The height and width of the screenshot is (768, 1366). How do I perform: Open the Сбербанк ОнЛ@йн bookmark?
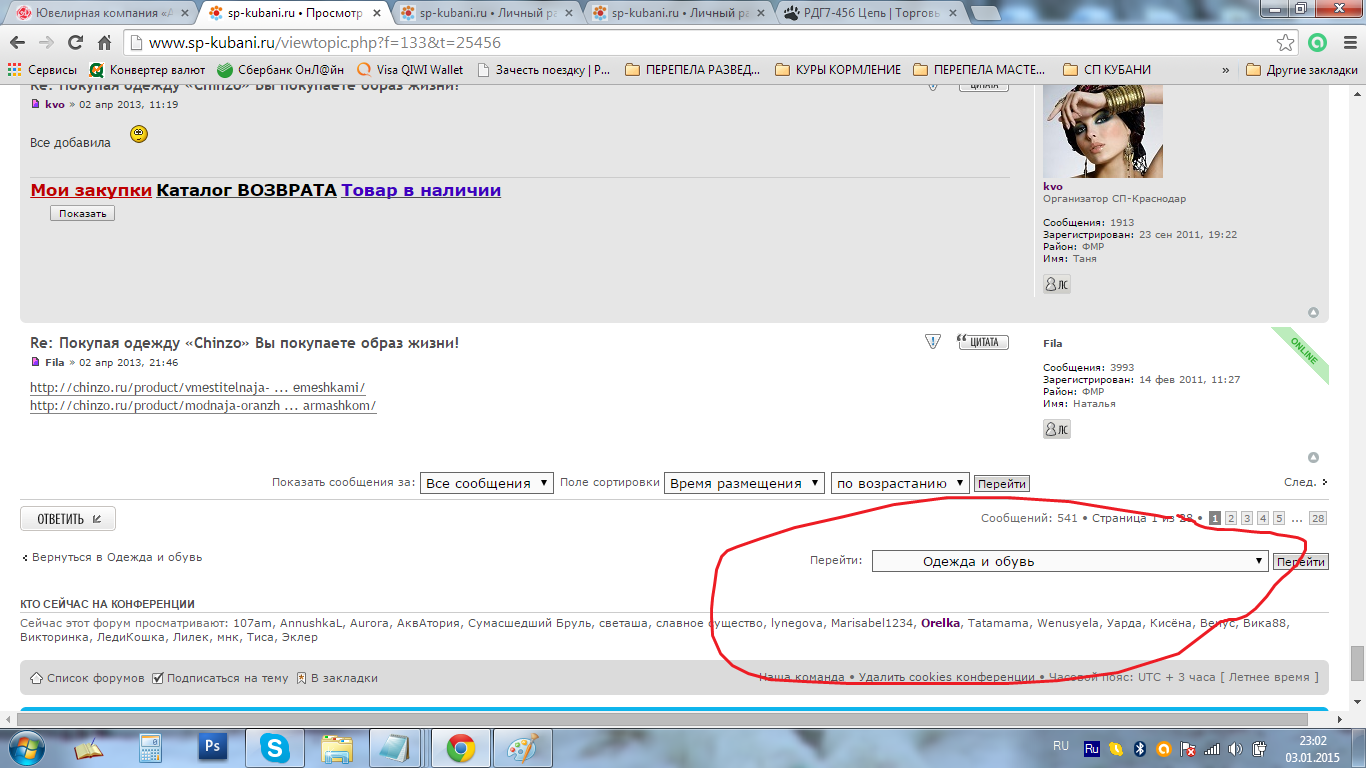280,70
